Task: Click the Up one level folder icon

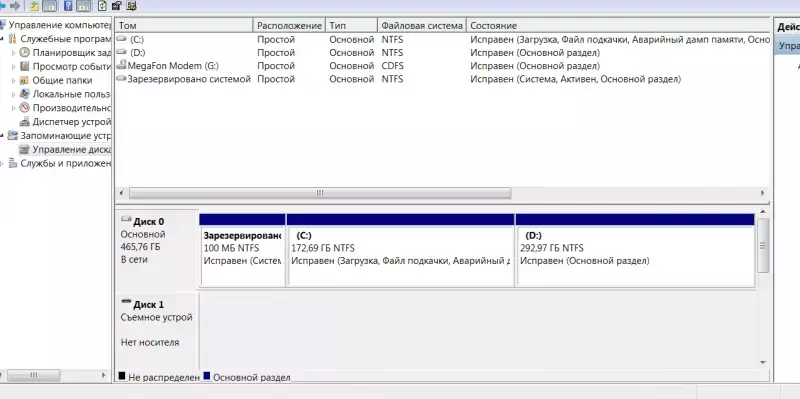Action: (34, 6)
